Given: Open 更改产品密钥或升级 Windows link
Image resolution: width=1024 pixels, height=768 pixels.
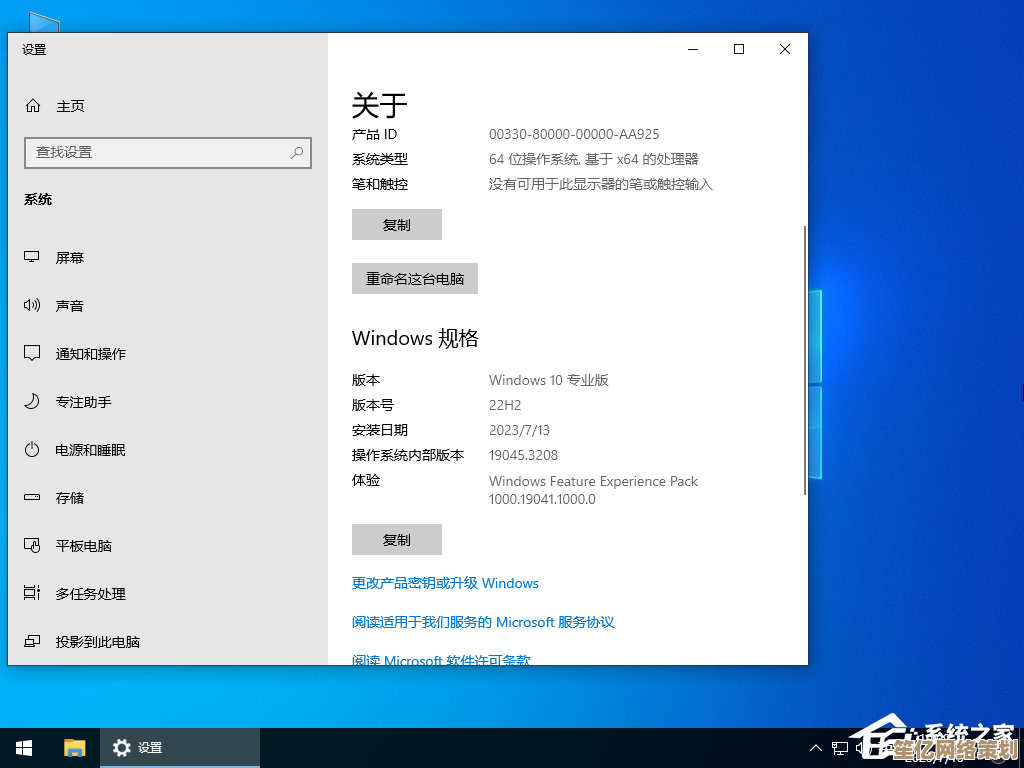Looking at the screenshot, I should point(444,583).
